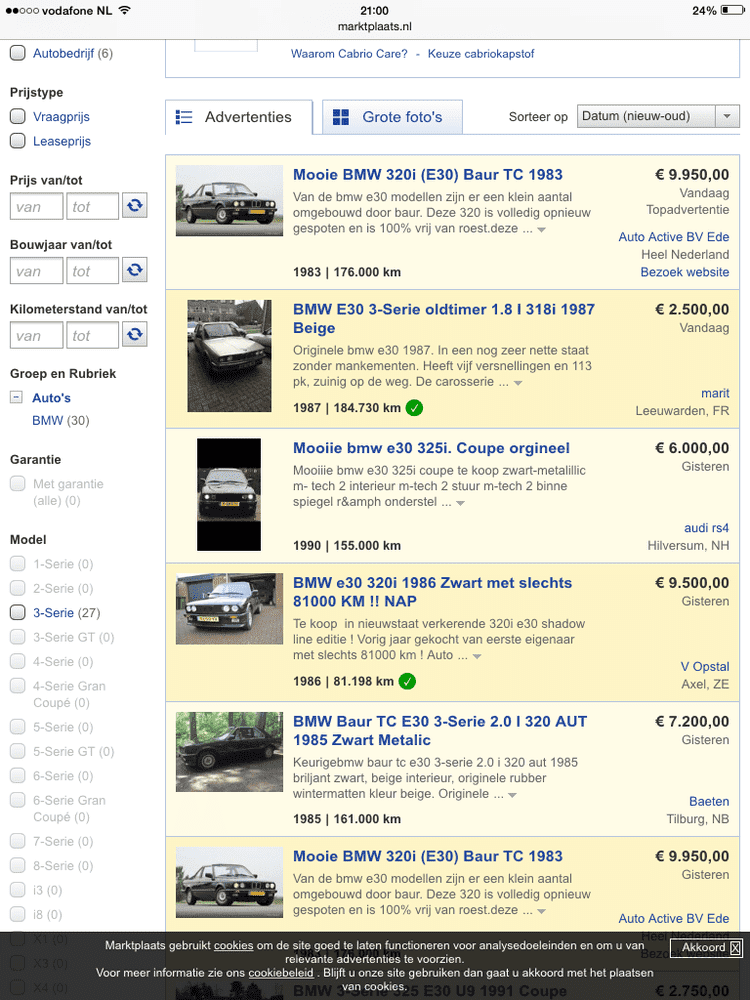Open the Bezoek website link

pyautogui.click(x=685, y=272)
